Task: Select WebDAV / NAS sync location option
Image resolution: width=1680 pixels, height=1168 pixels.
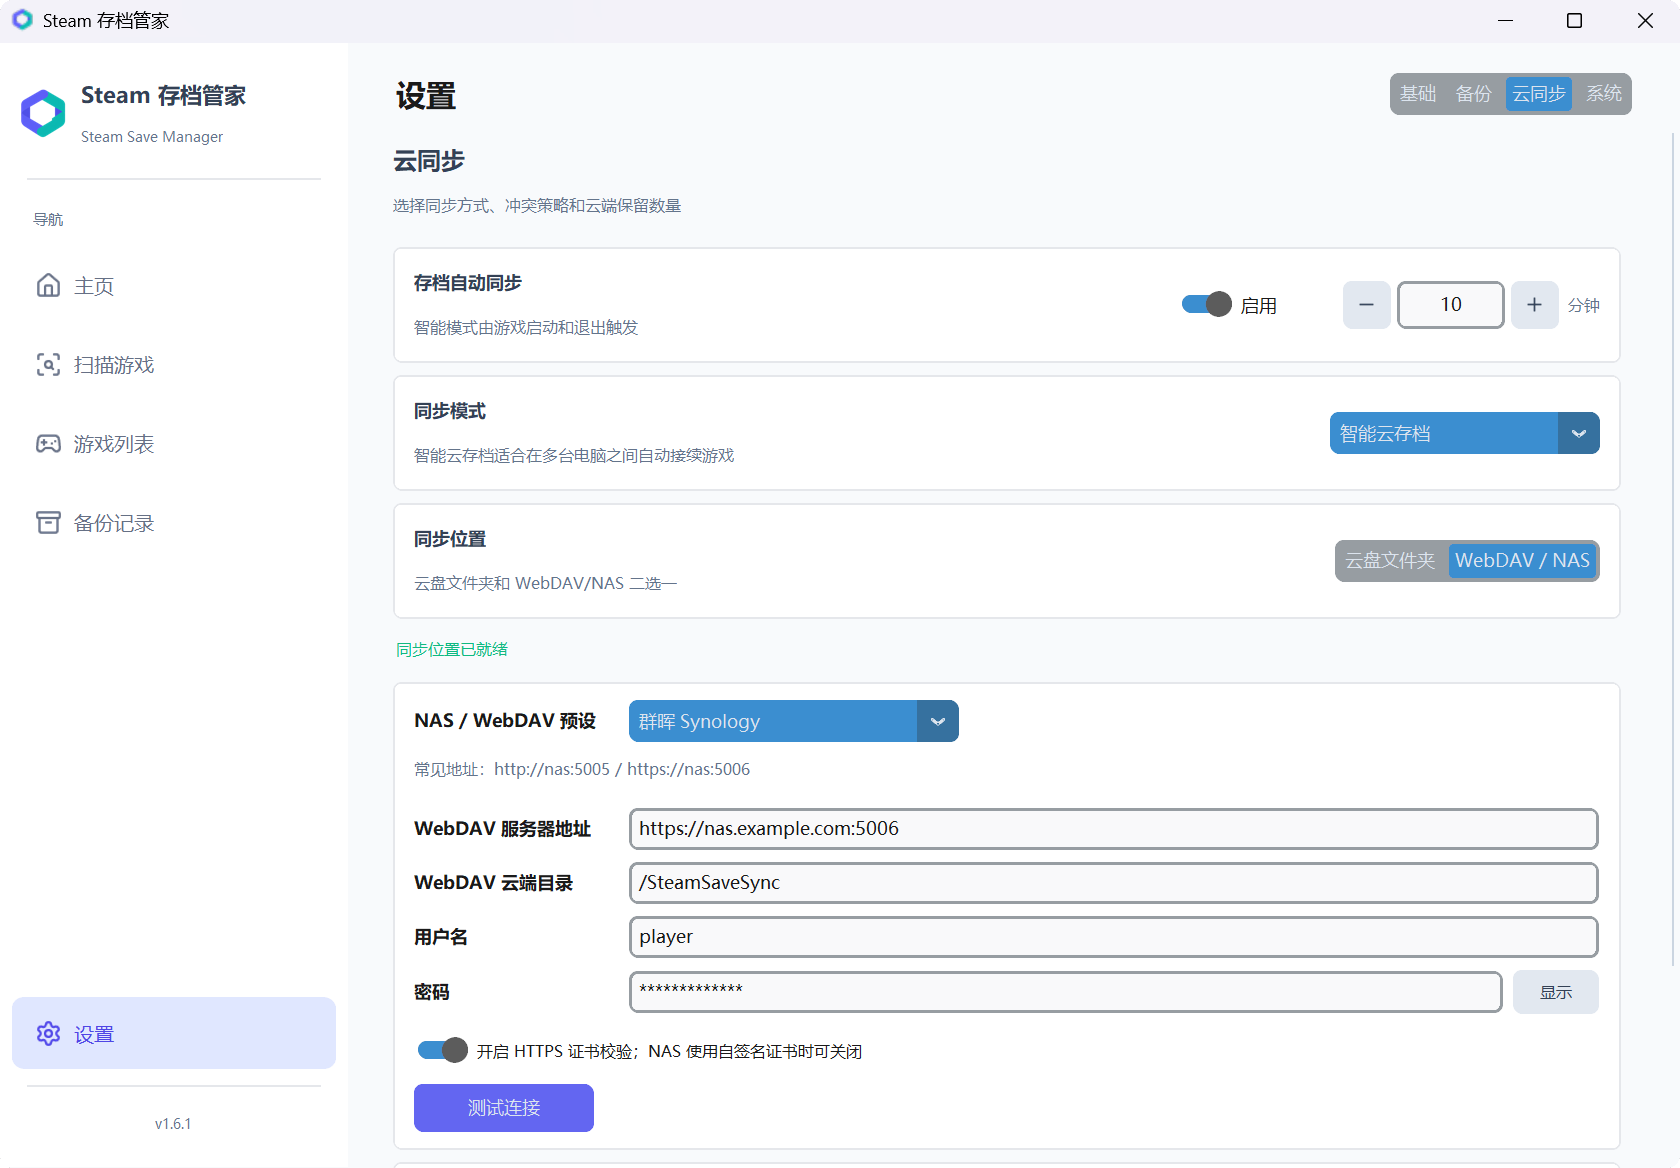Action: tap(1522, 561)
